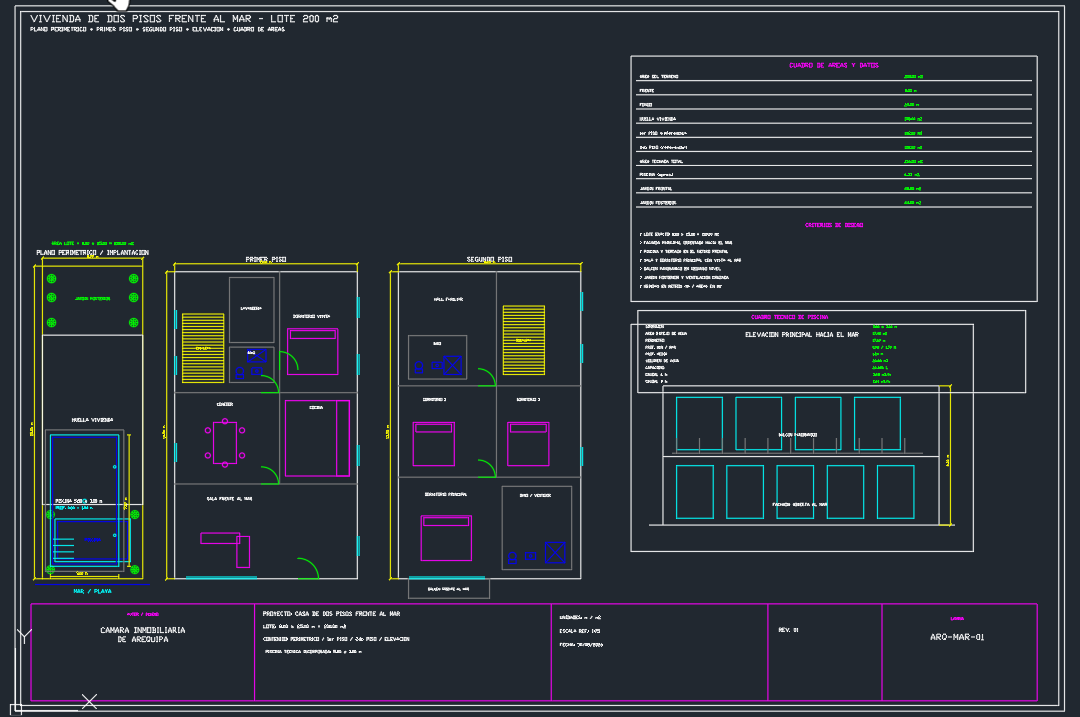Click the magenta kitchen counter block in Cocina
This screenshot has width=1080, height=717.
(x=318, y=438)
